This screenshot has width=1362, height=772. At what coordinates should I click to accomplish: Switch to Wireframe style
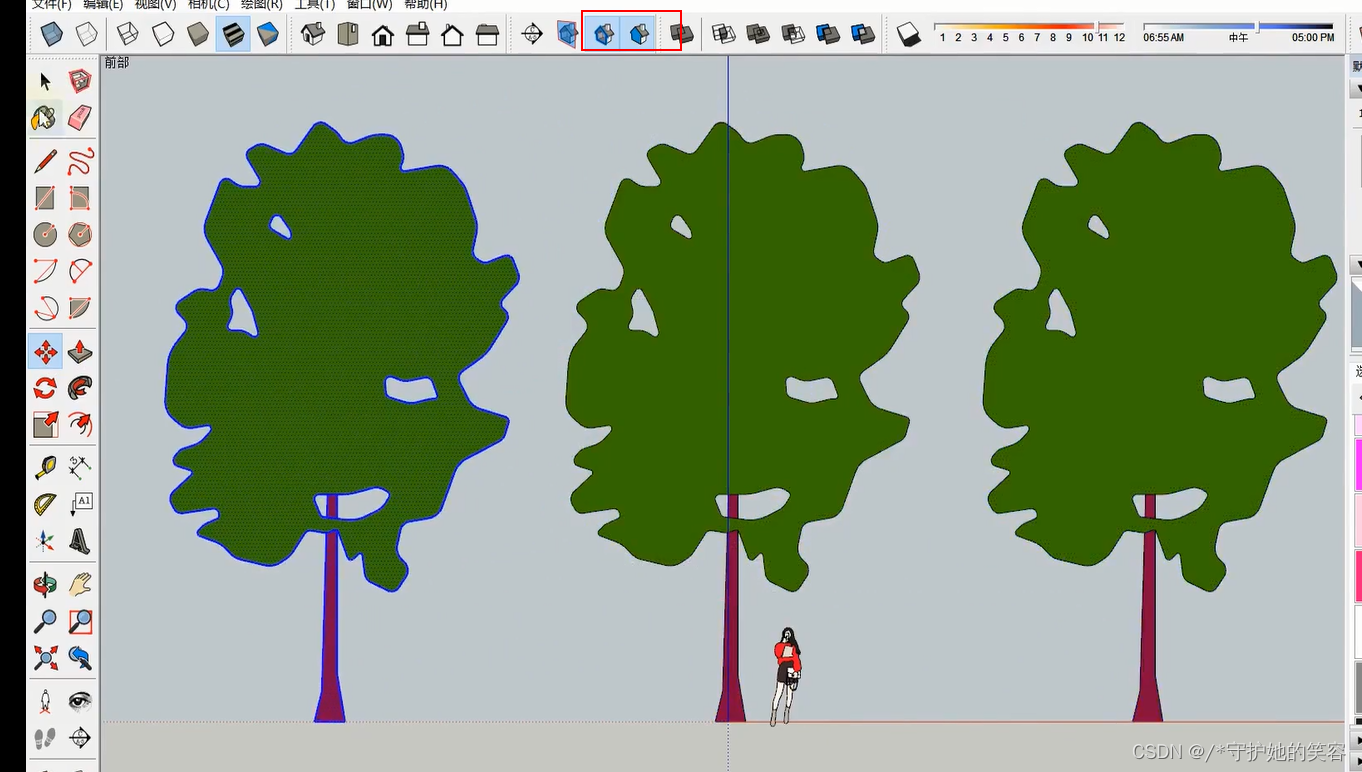click(128, 35)
